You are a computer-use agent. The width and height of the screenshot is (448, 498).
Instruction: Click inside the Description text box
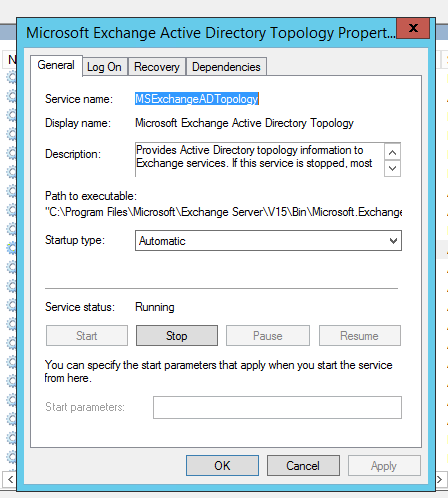pos(259,159)
